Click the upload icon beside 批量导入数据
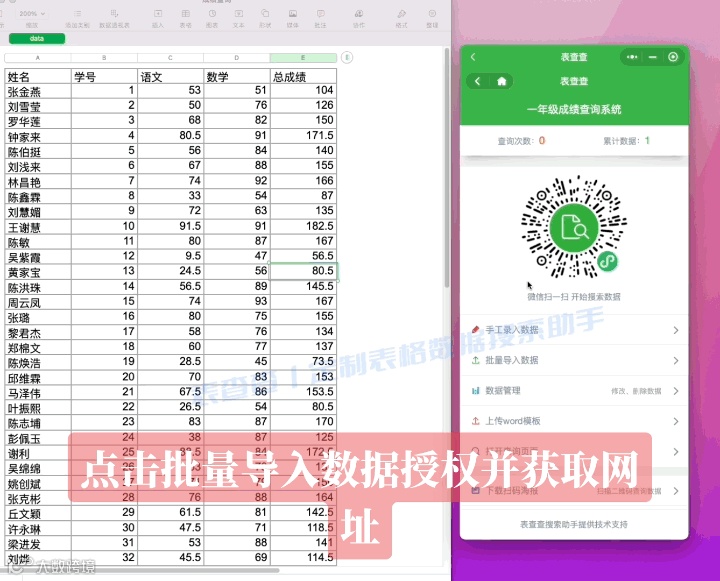720x581 pixels. coord(476,360)
